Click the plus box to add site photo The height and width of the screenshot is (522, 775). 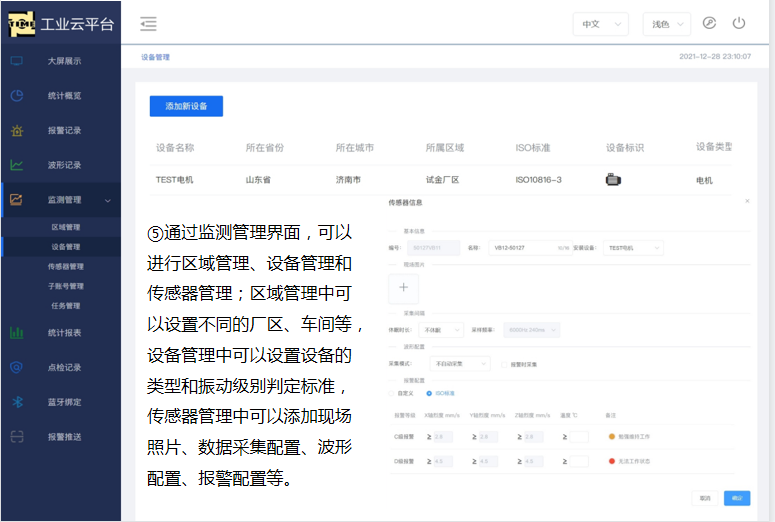click(x=403, y=287)
